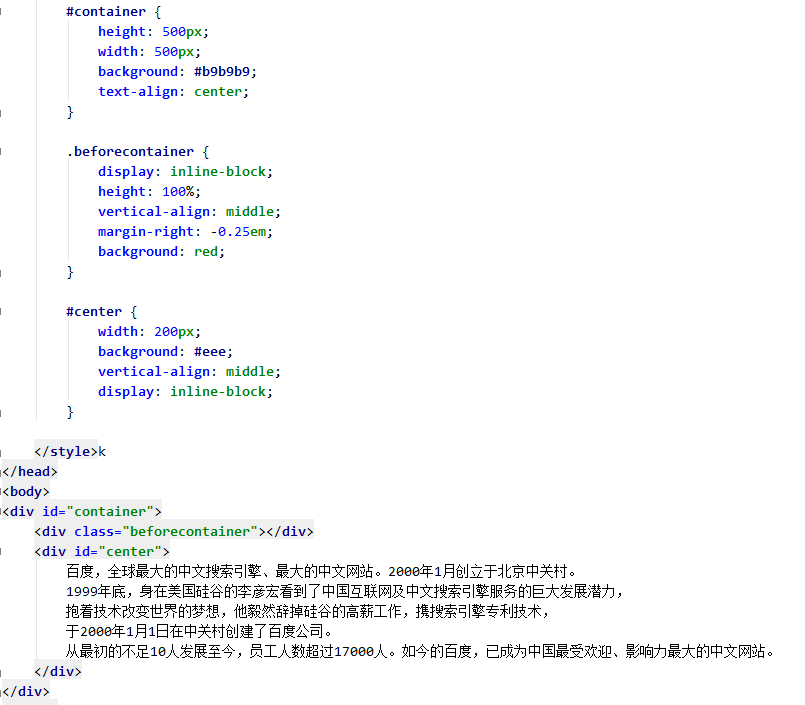The height and width of the screenshot is (705, 805).
Task: Click the closing brace after 'background: red;'
Action: 70,272
